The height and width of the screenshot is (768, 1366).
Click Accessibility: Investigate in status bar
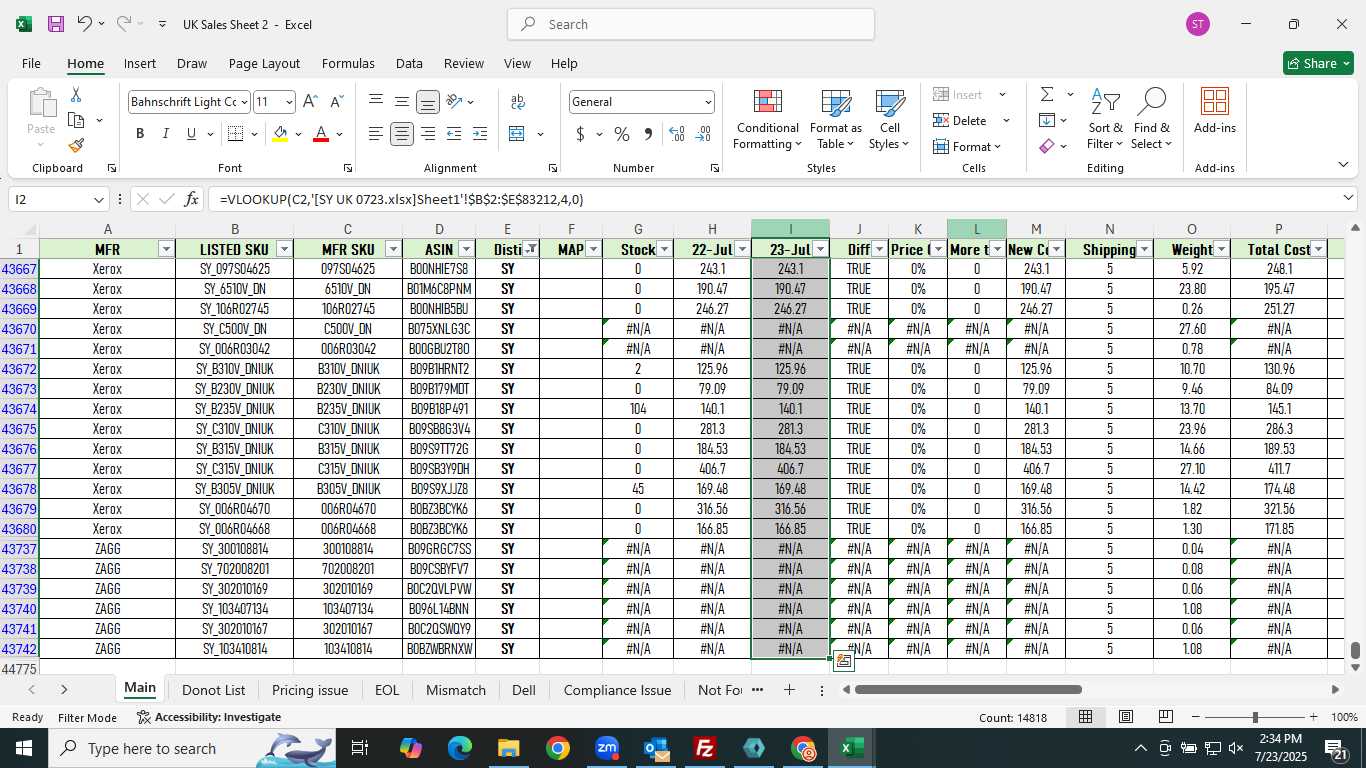point(209,717)
